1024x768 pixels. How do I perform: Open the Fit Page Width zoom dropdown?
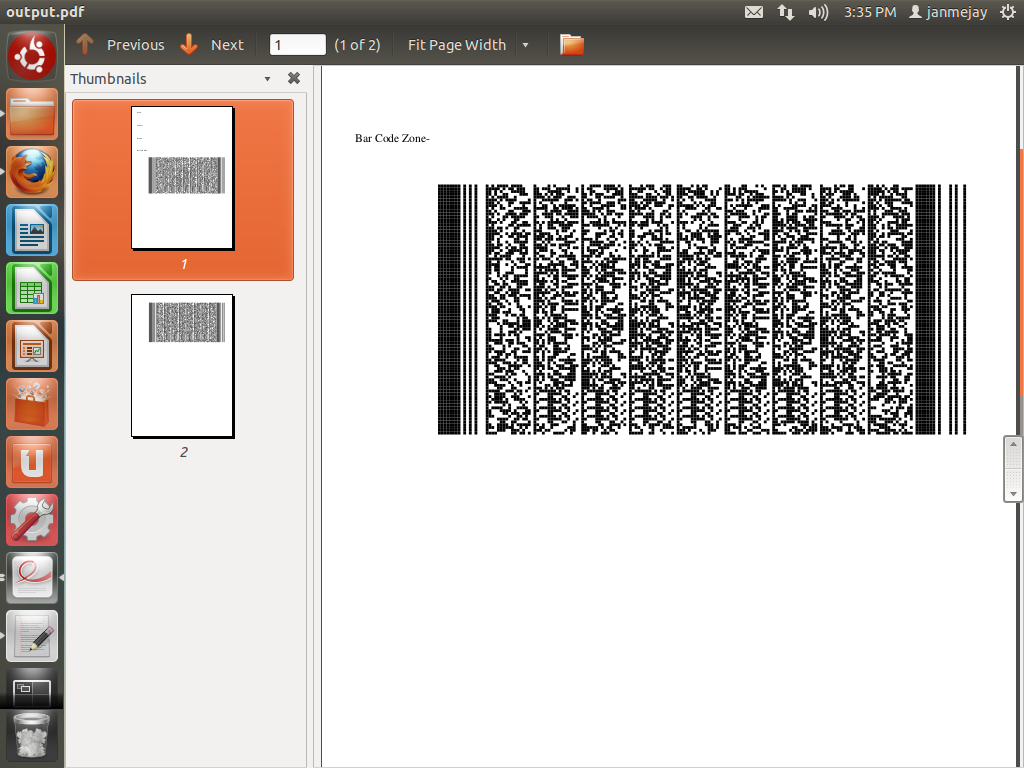click(457, 44)
